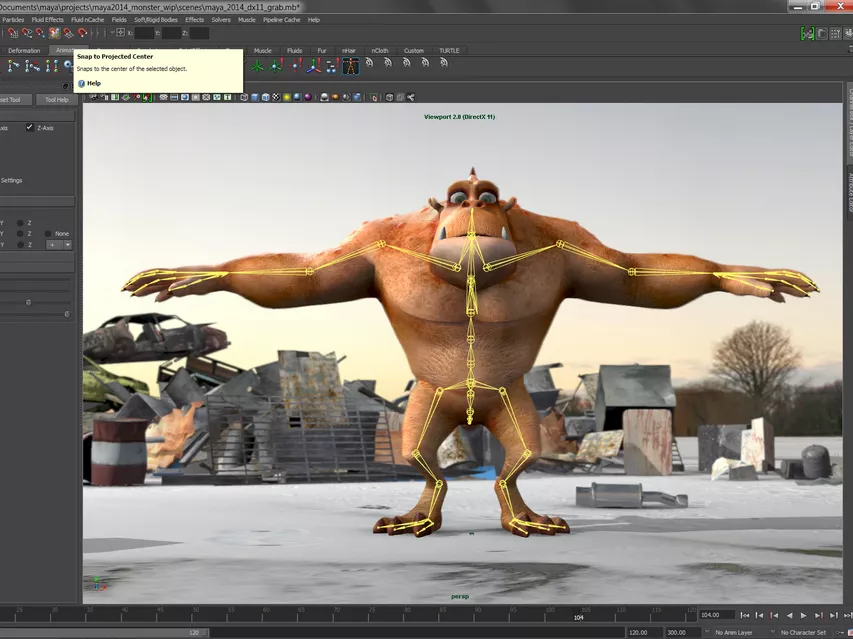Select the second row Z radio button
The height and width of the screenshot is (639, 853).
coord(20,234)
